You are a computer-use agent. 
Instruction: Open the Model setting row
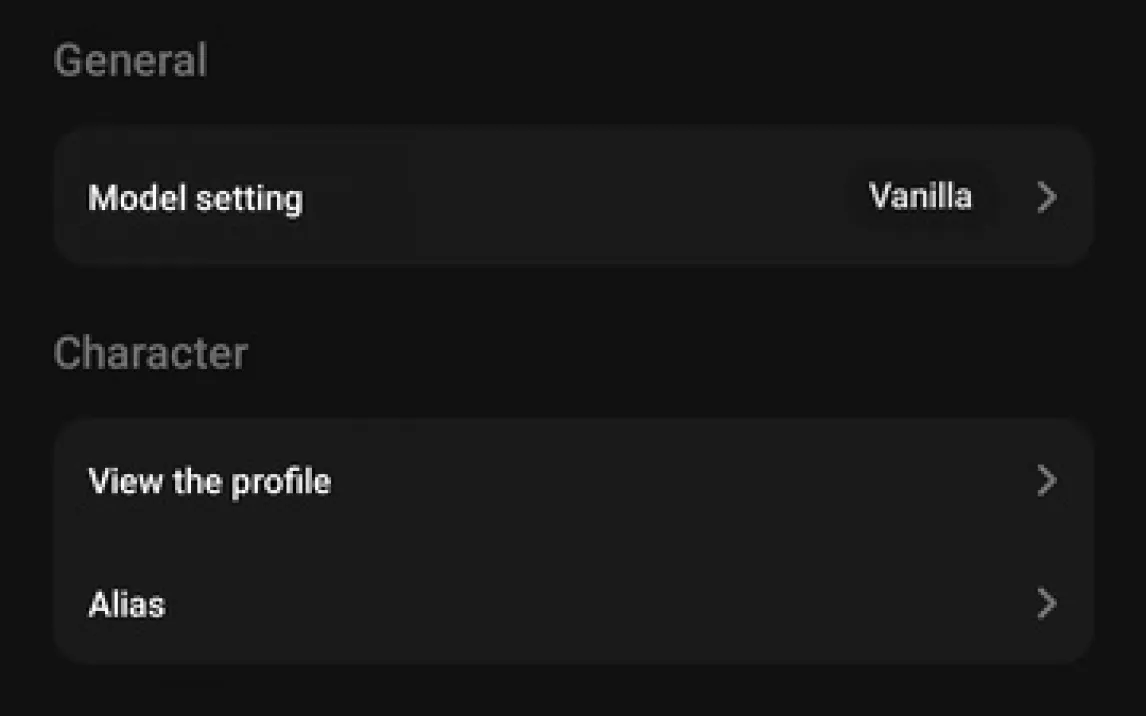click(x=572, y=197)
